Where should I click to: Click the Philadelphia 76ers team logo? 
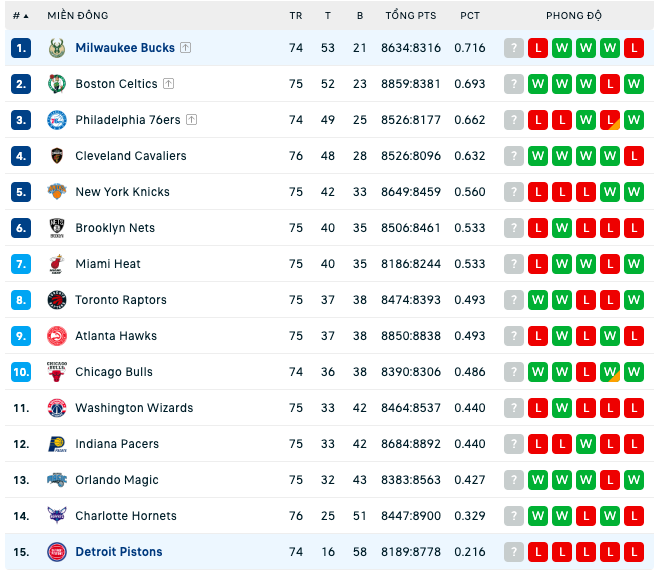(x=57, y=120)
